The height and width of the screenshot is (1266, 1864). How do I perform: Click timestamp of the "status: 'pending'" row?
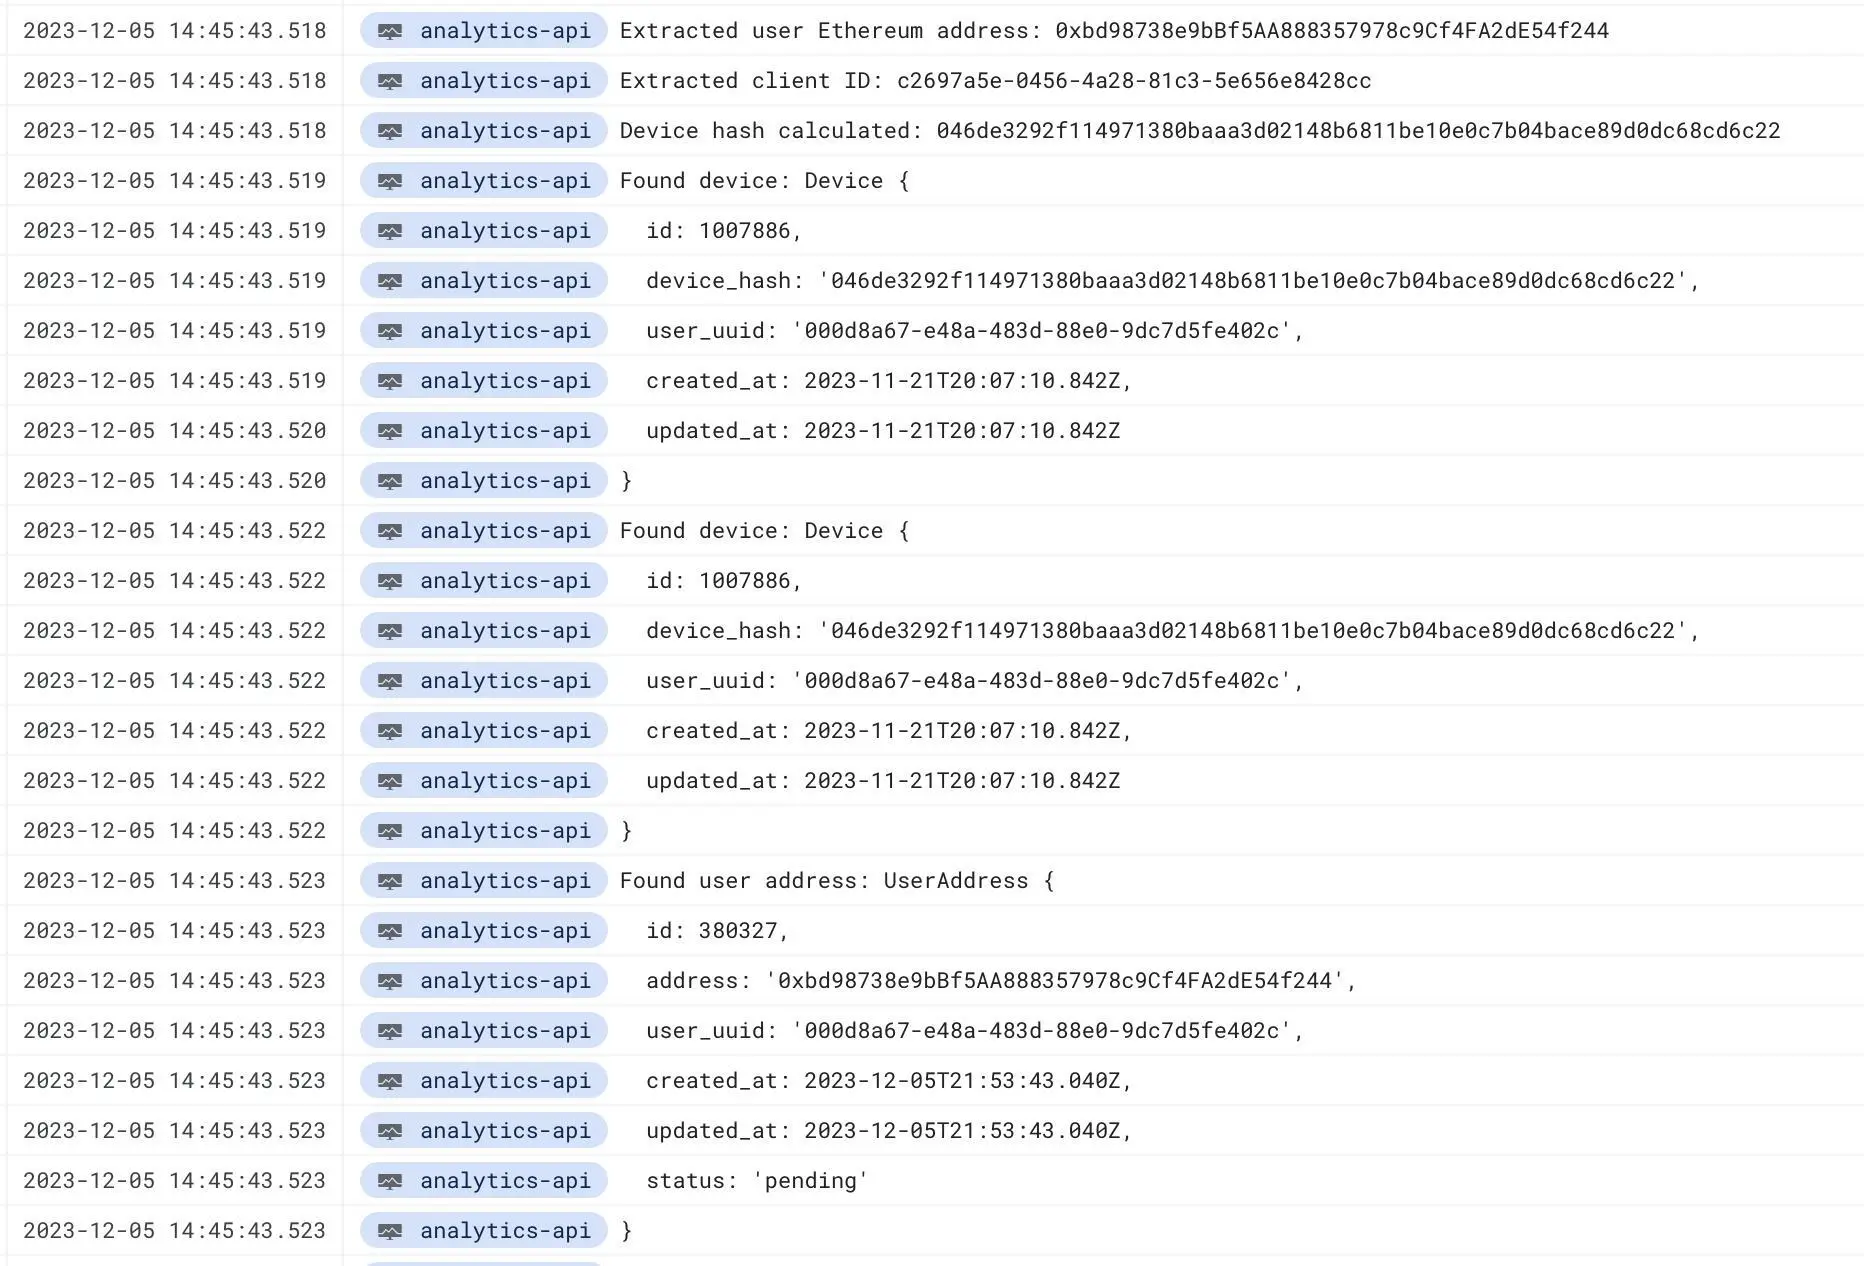click(175, 1181)
